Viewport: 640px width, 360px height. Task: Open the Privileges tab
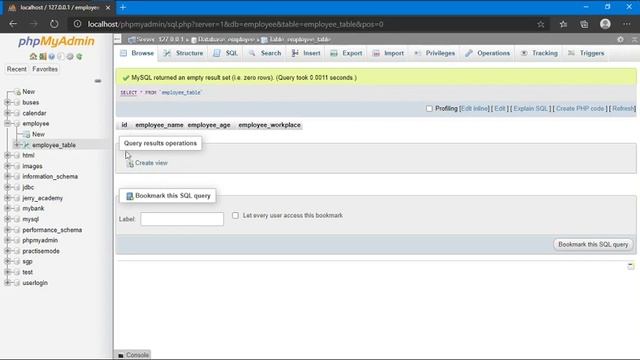pyautogui.click(x=435, y=53)
